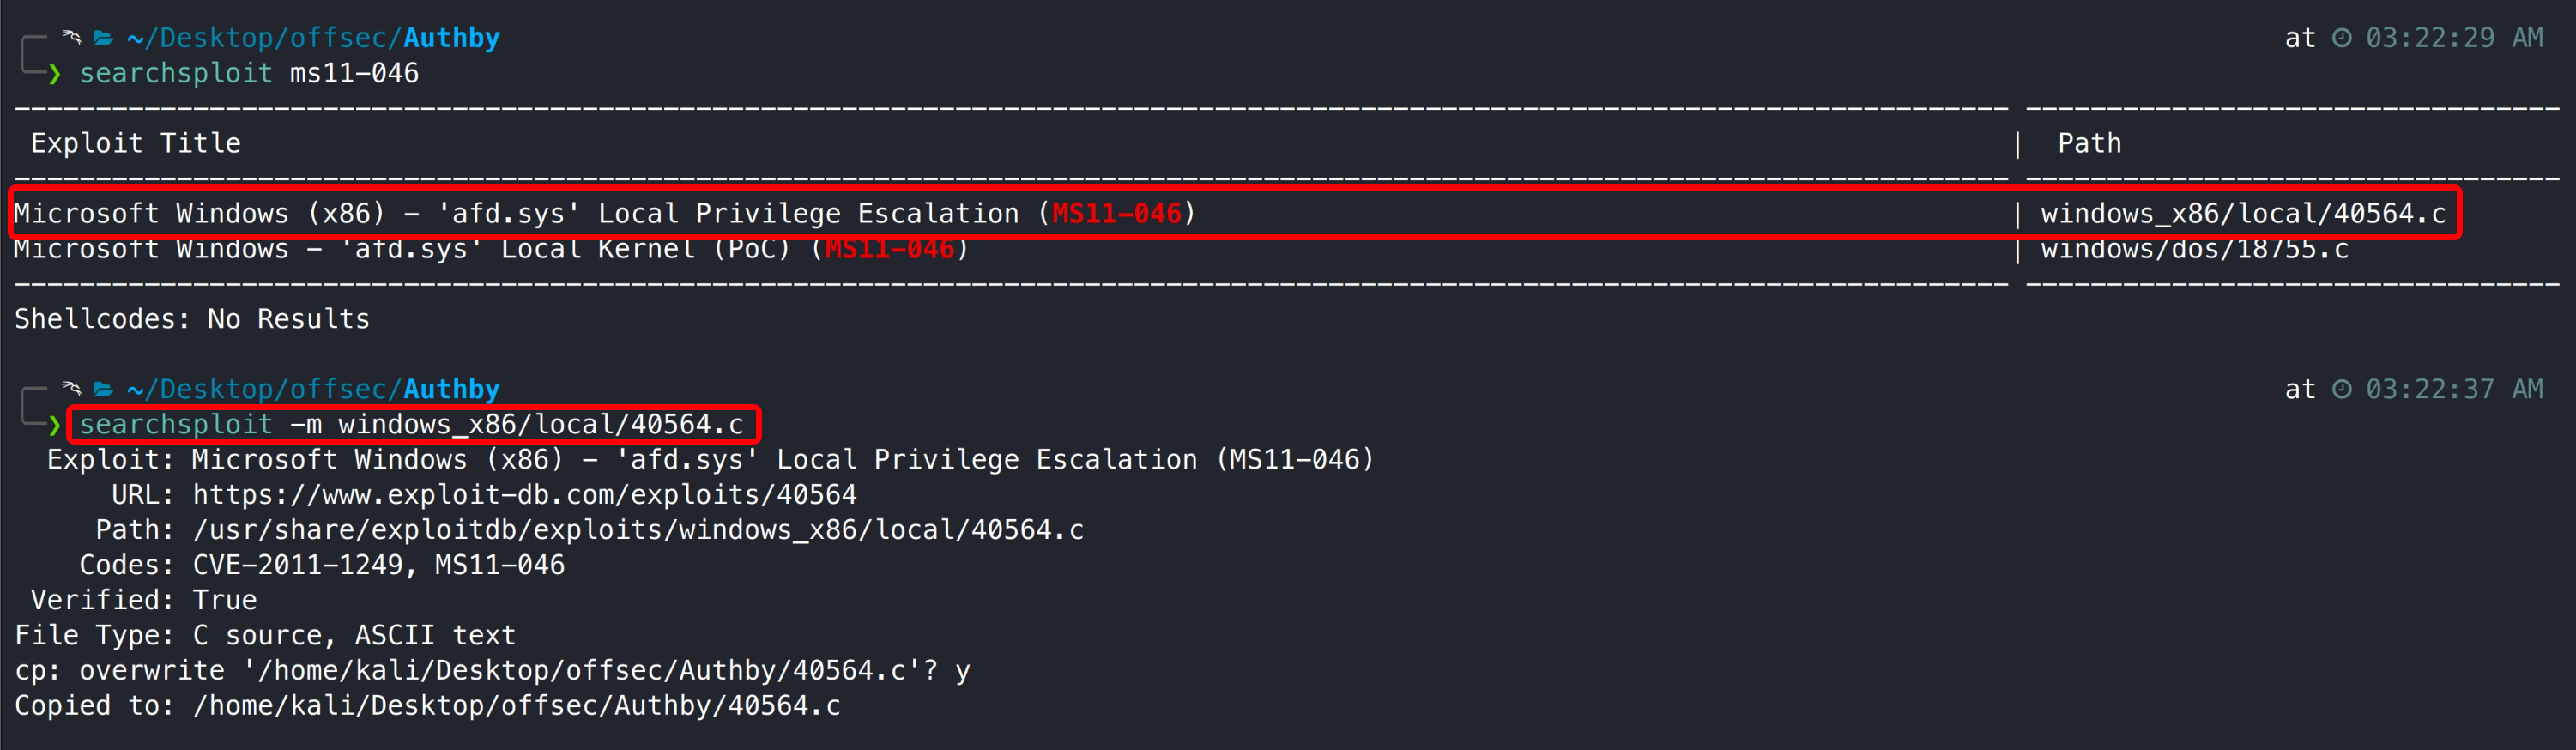Viewport: 2576px width, 750px height.
Task: Click the Kali dragon icon in second prompt
Action: click(71, 388)
